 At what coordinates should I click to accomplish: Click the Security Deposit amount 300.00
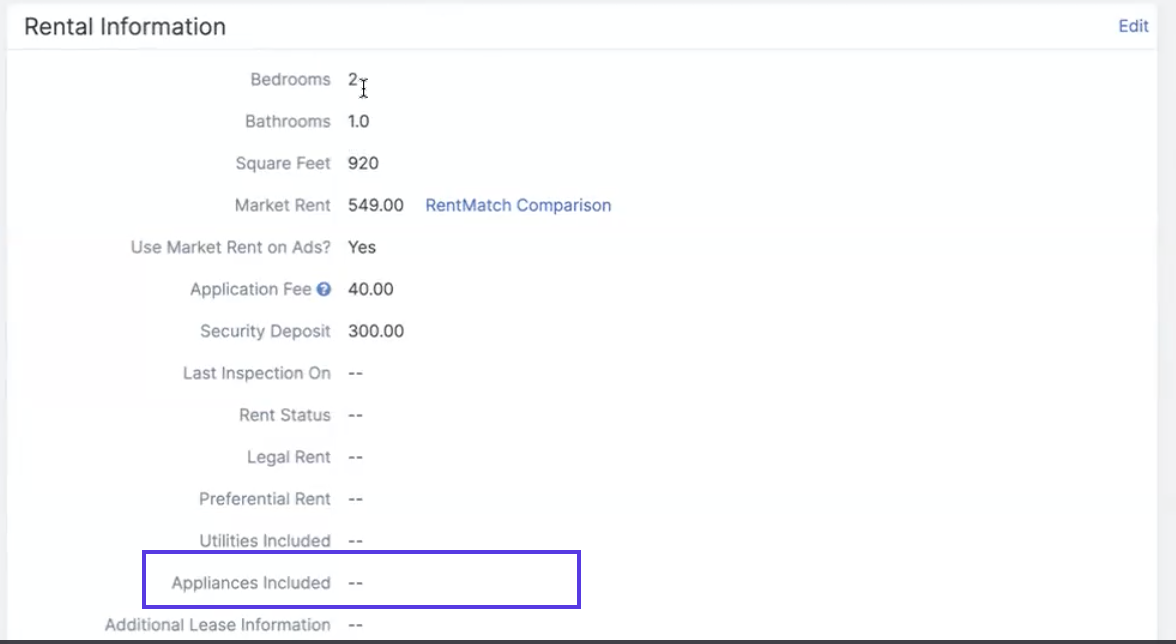pos(375,331)
